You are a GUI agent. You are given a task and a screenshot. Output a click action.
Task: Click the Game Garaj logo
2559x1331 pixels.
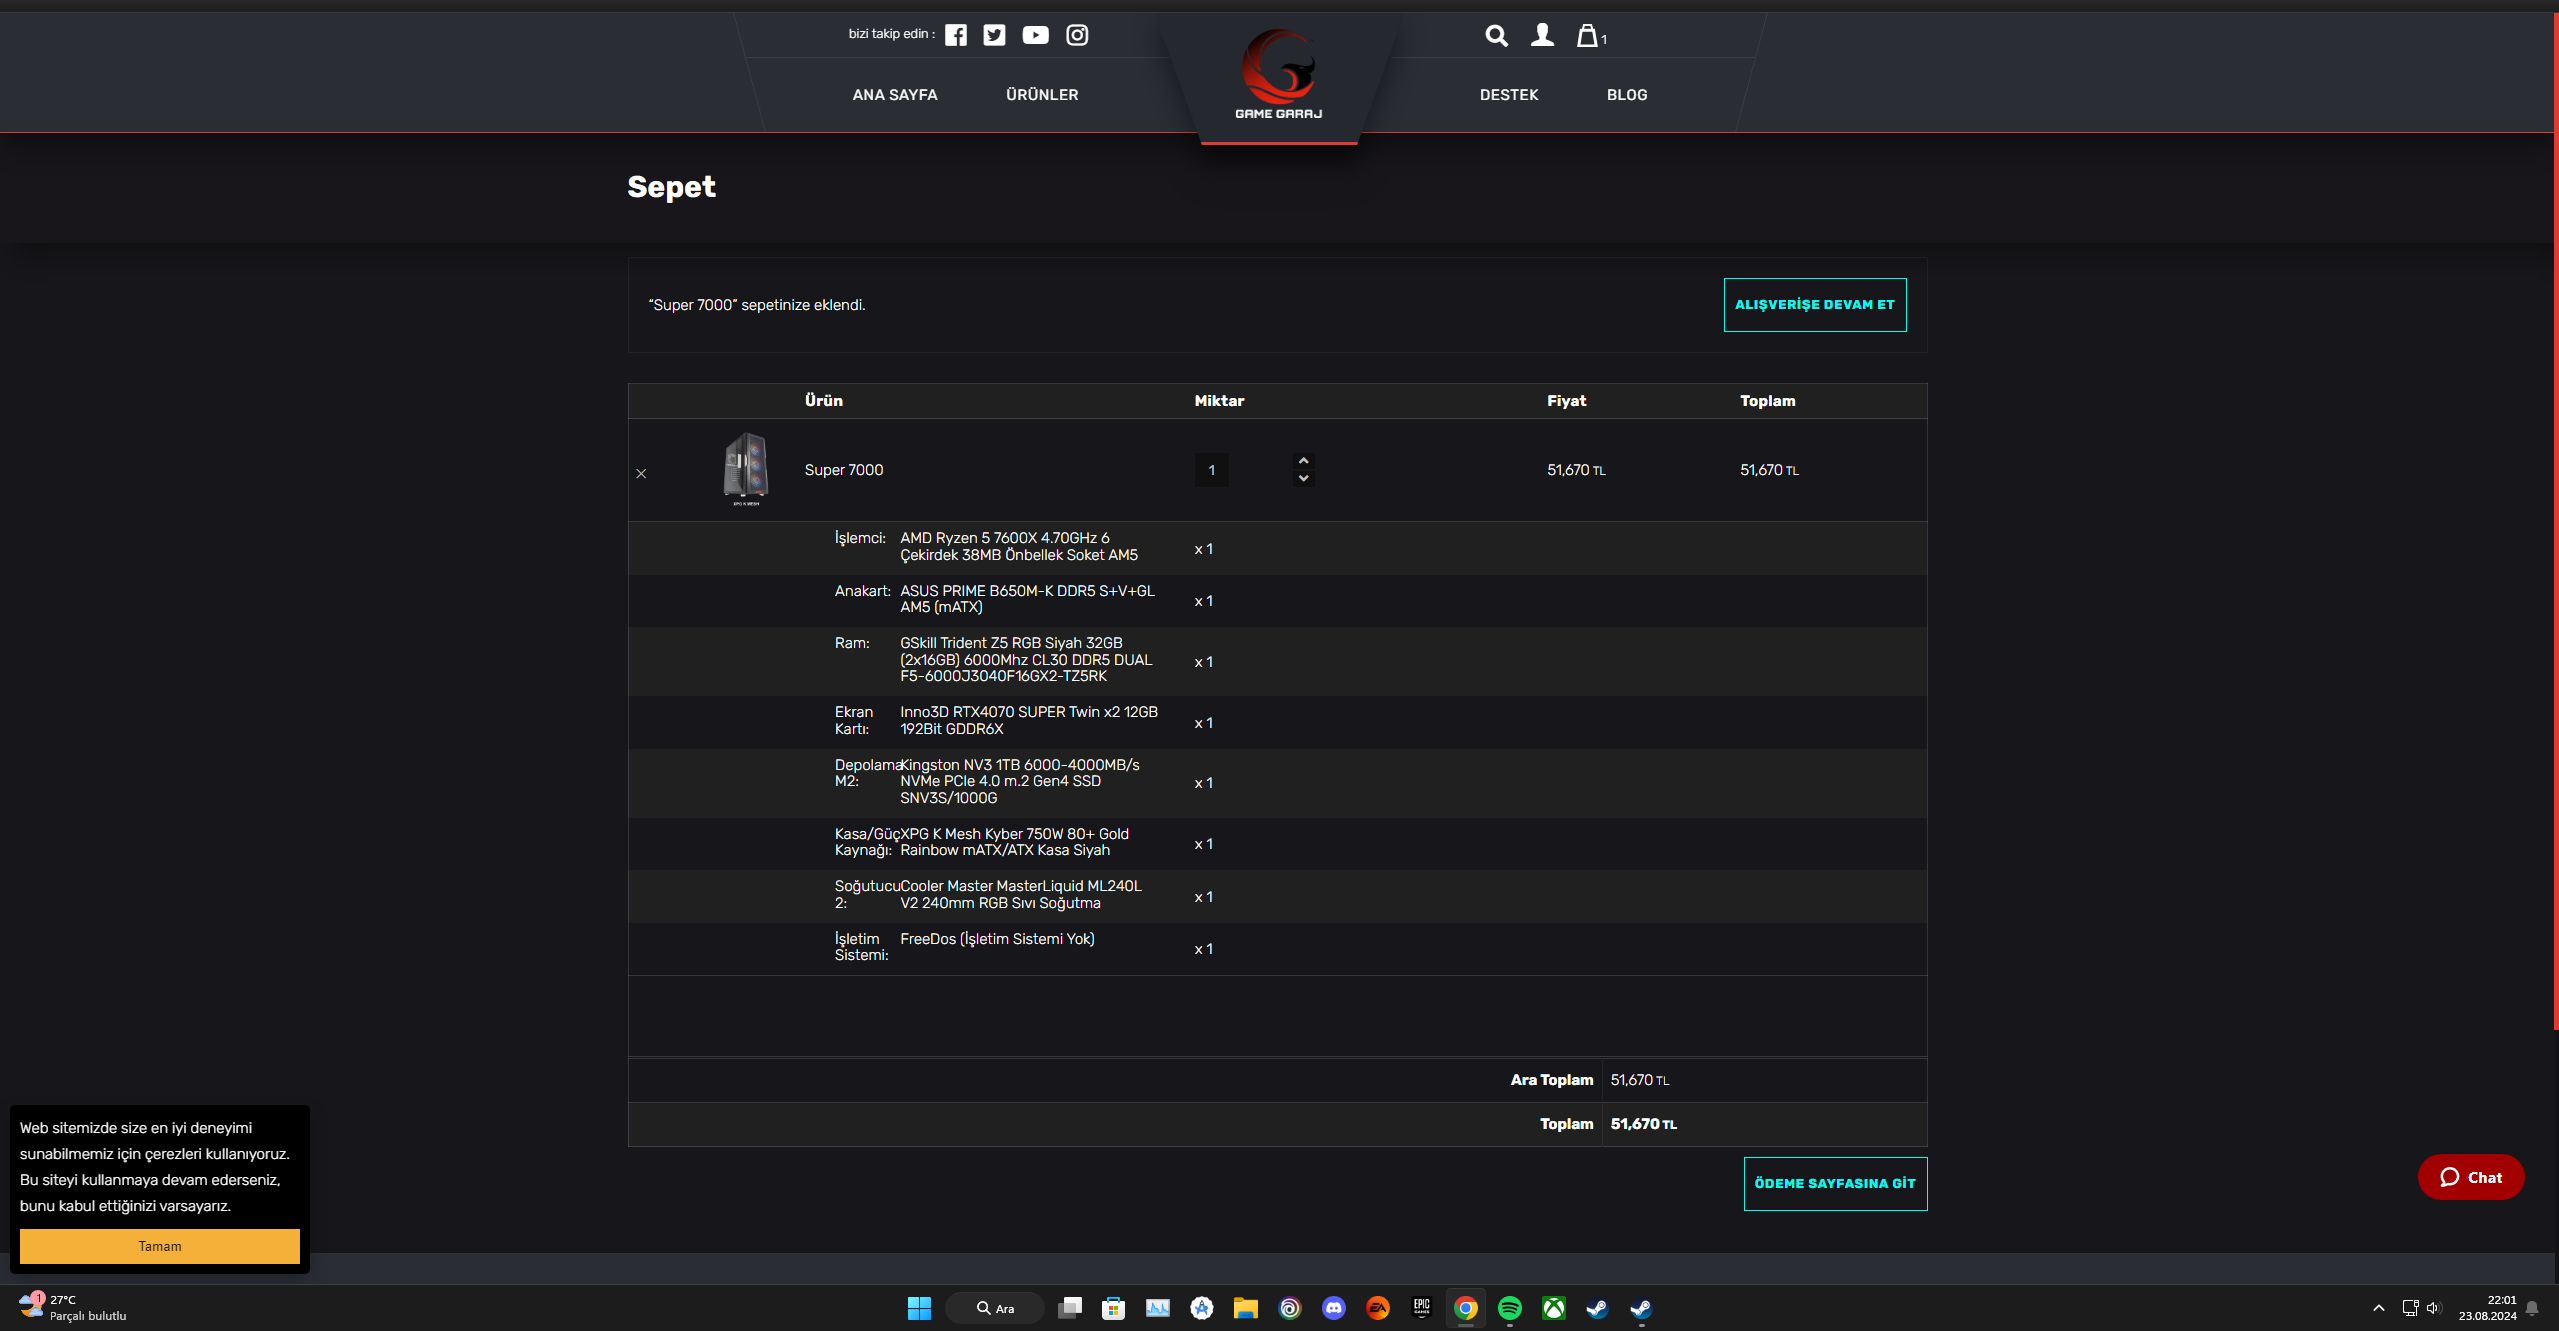click(1278, 75)
